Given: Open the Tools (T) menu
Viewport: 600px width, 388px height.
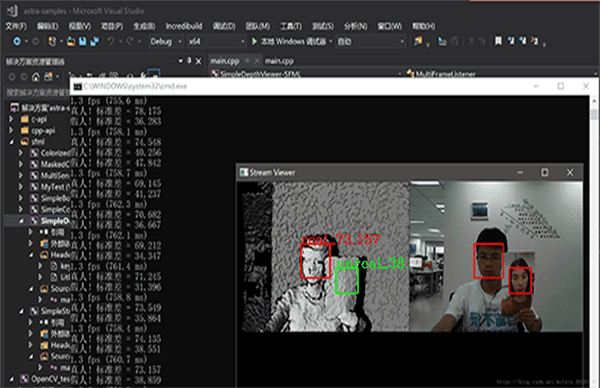Looking at the screenshot, I should point(291,26).
